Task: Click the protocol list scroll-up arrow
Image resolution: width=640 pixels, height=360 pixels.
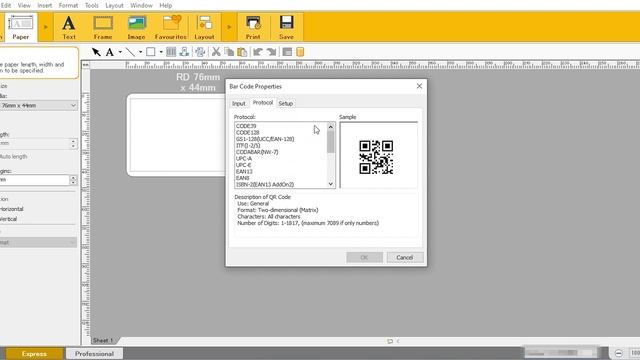Action: point(331,127)
